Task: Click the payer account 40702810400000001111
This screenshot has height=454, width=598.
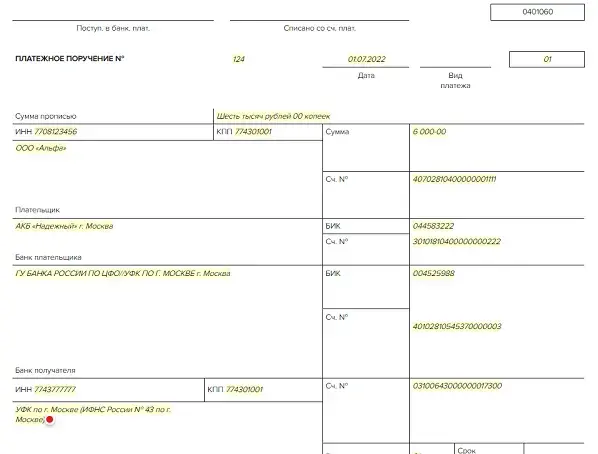Action: (x=454, y=179)
